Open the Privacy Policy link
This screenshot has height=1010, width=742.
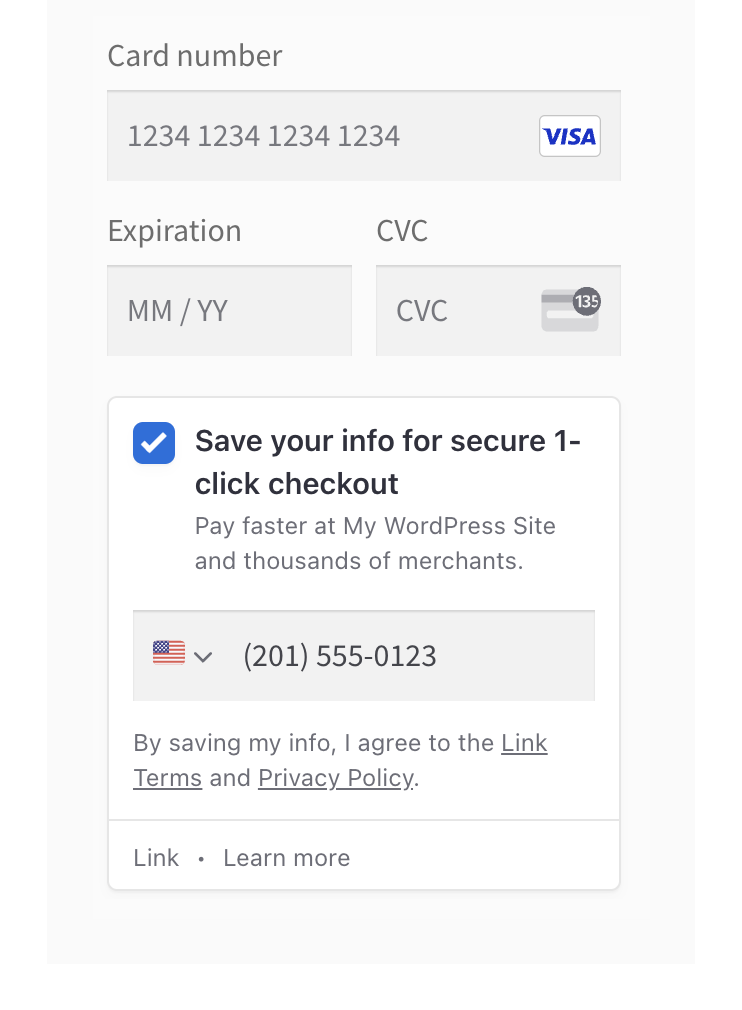[x=335, y=778]
